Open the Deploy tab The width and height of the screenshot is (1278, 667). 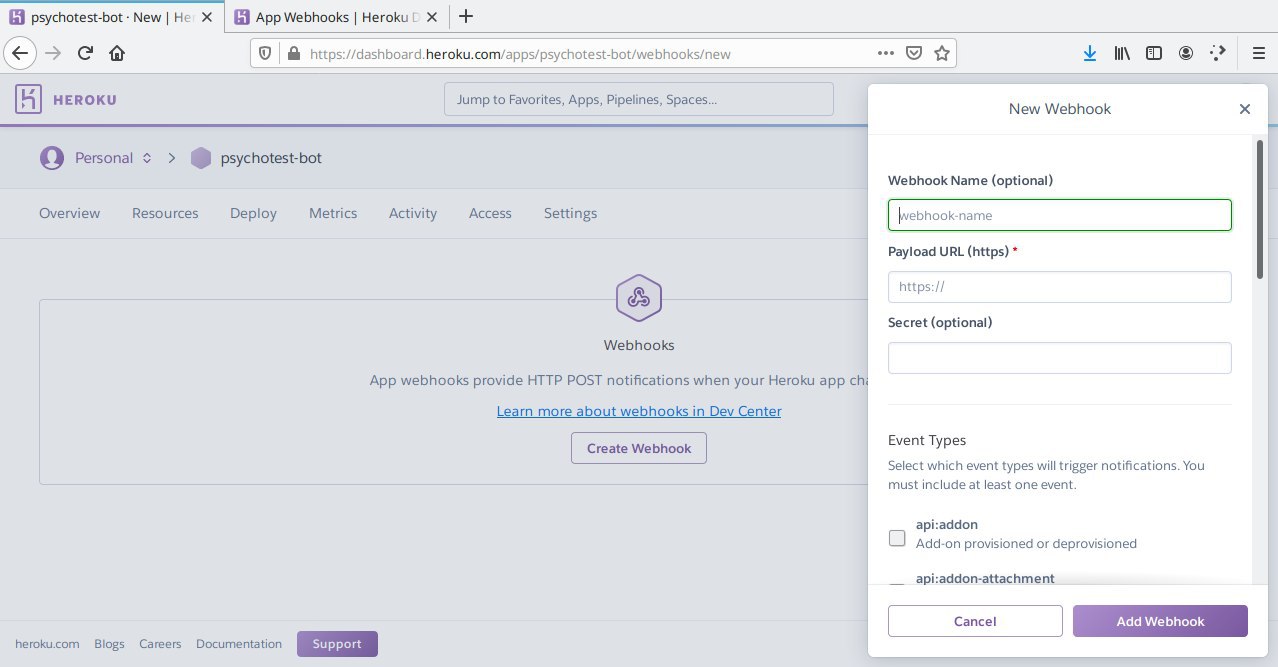coord(253,213)
